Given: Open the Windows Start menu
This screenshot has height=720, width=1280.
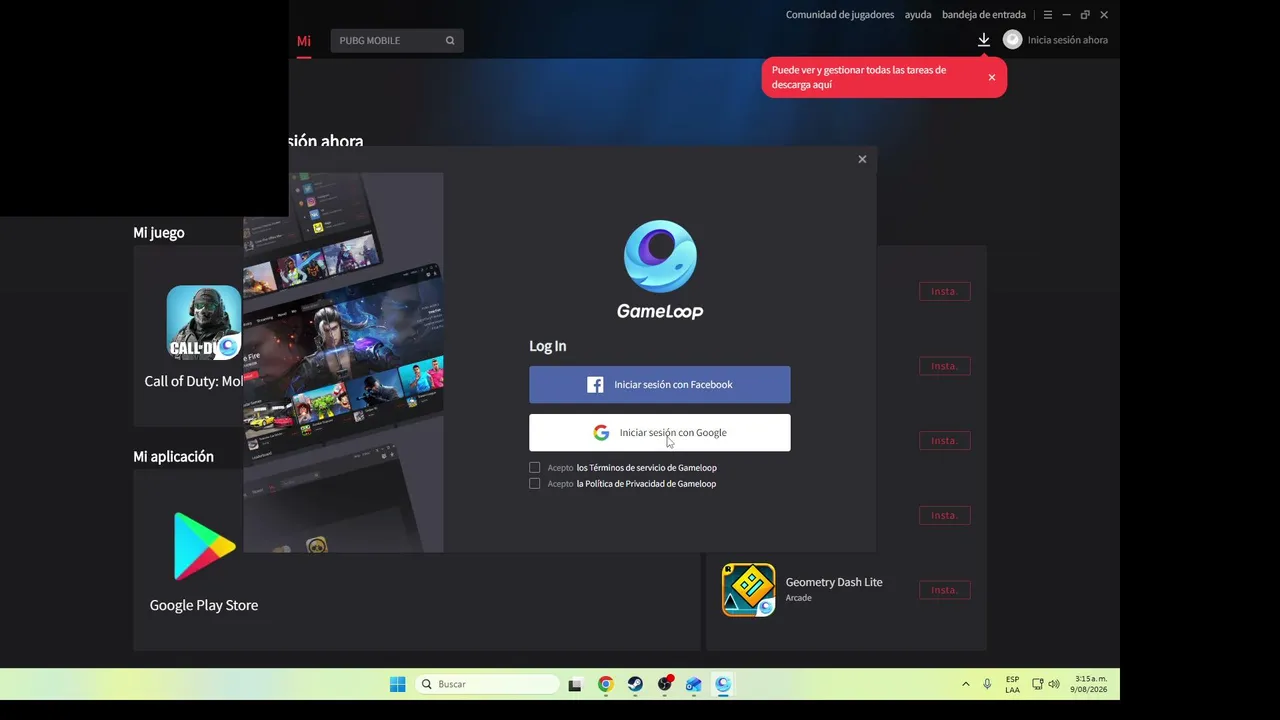Looking at the screenshot, I should click(x=397, y=684).
